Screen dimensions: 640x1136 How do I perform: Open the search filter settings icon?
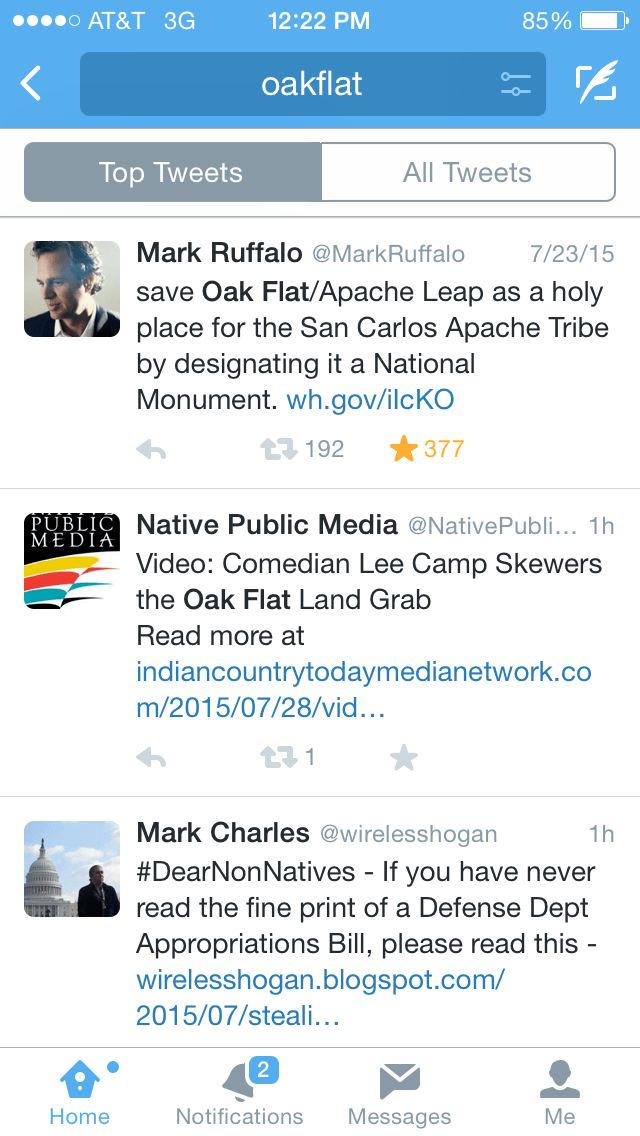(x=516, y=84)
